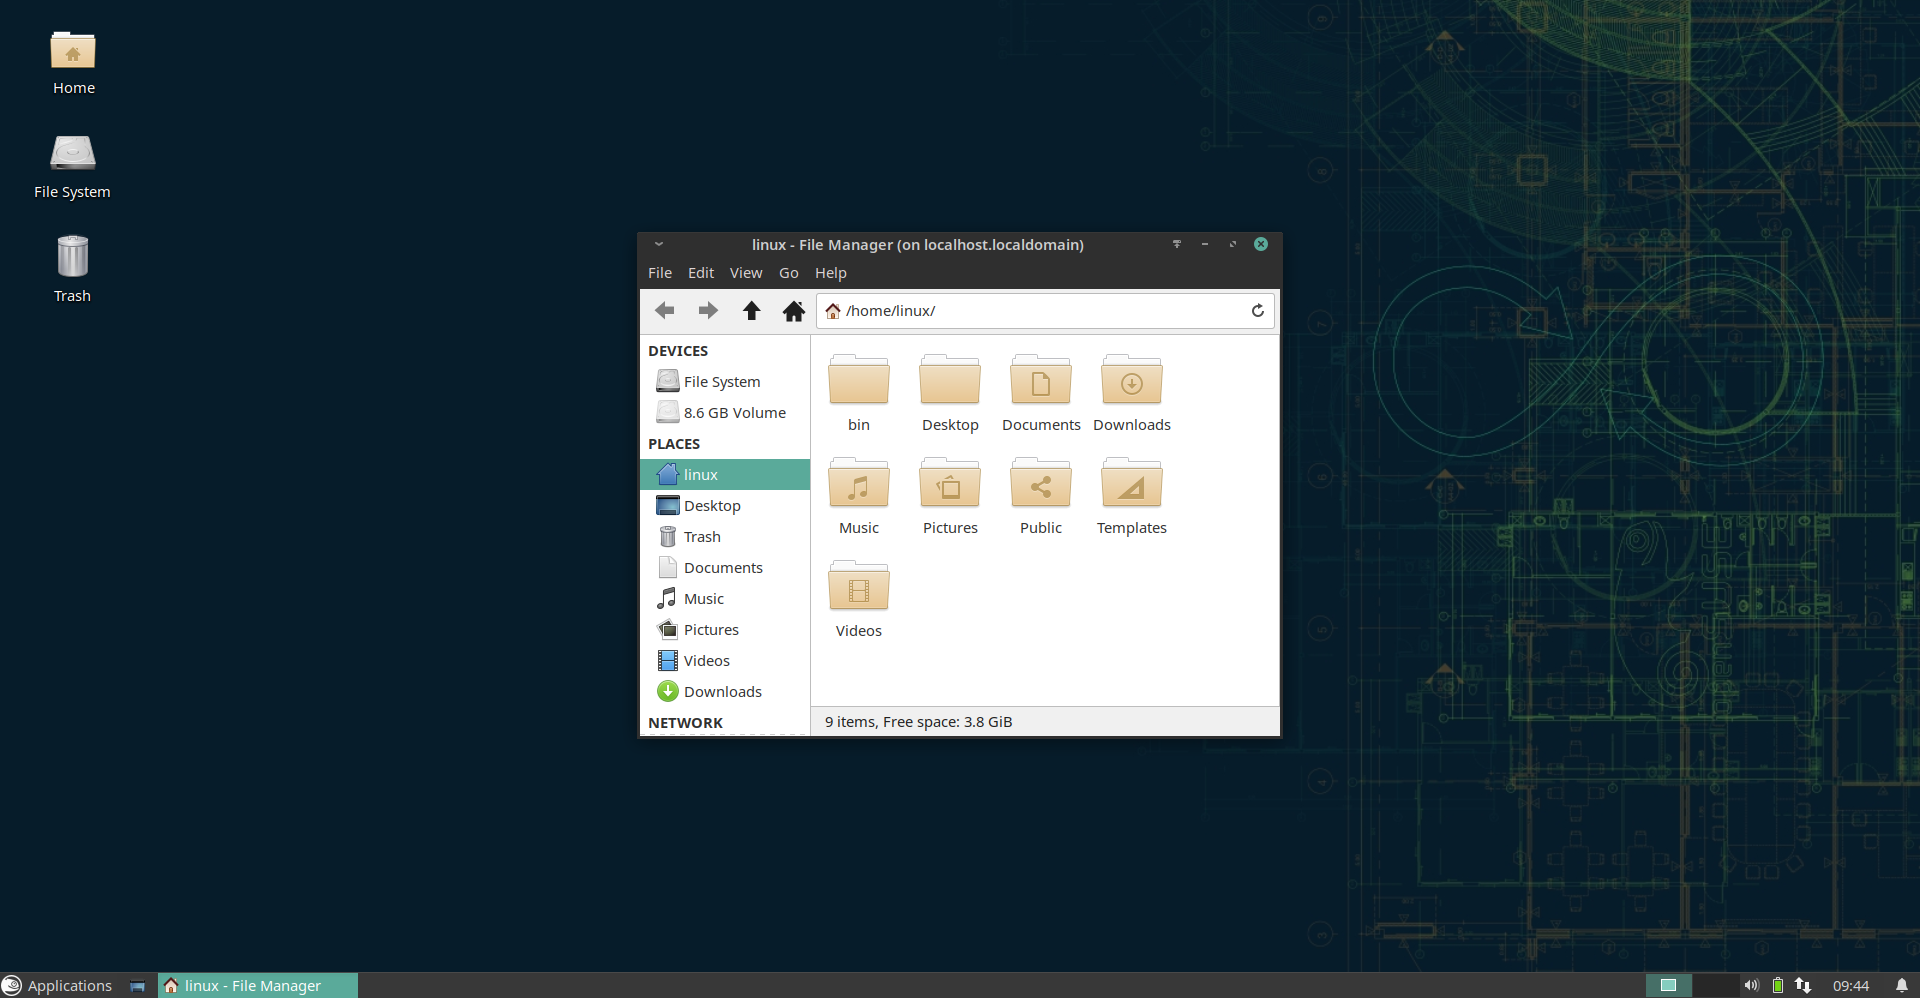Viewport: 1920px width, 998px height.
Task: Open the View menu
Action: [745, 273]
